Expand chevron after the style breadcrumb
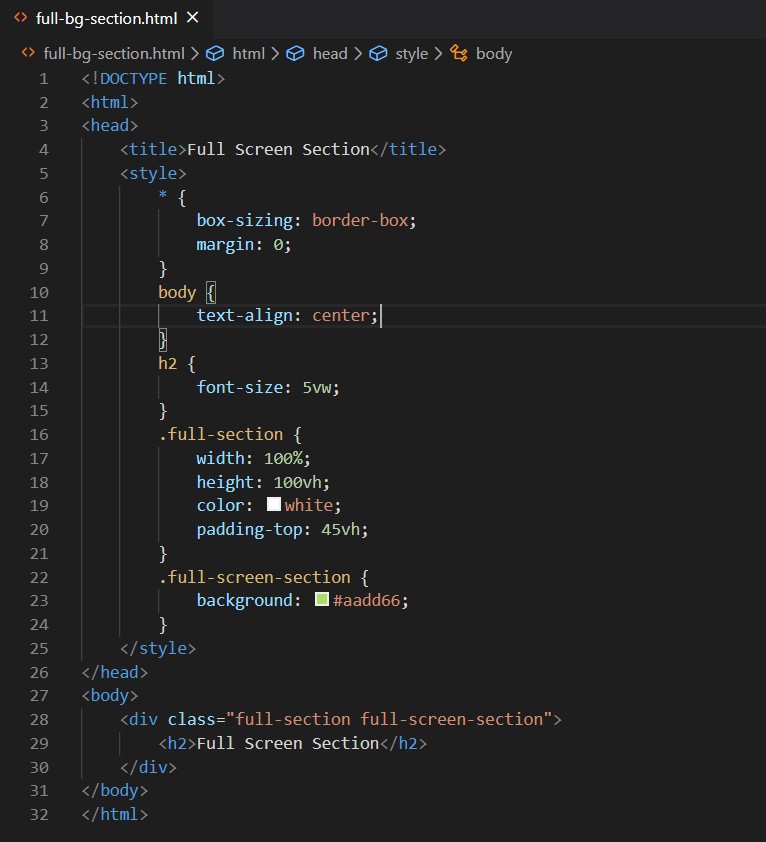The height and width of the screenshot is (842, 766). tap(438, 54)
